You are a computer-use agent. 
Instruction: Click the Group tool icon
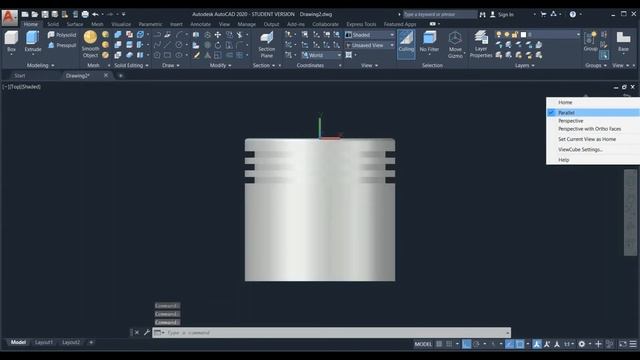(x=590, y=41)
